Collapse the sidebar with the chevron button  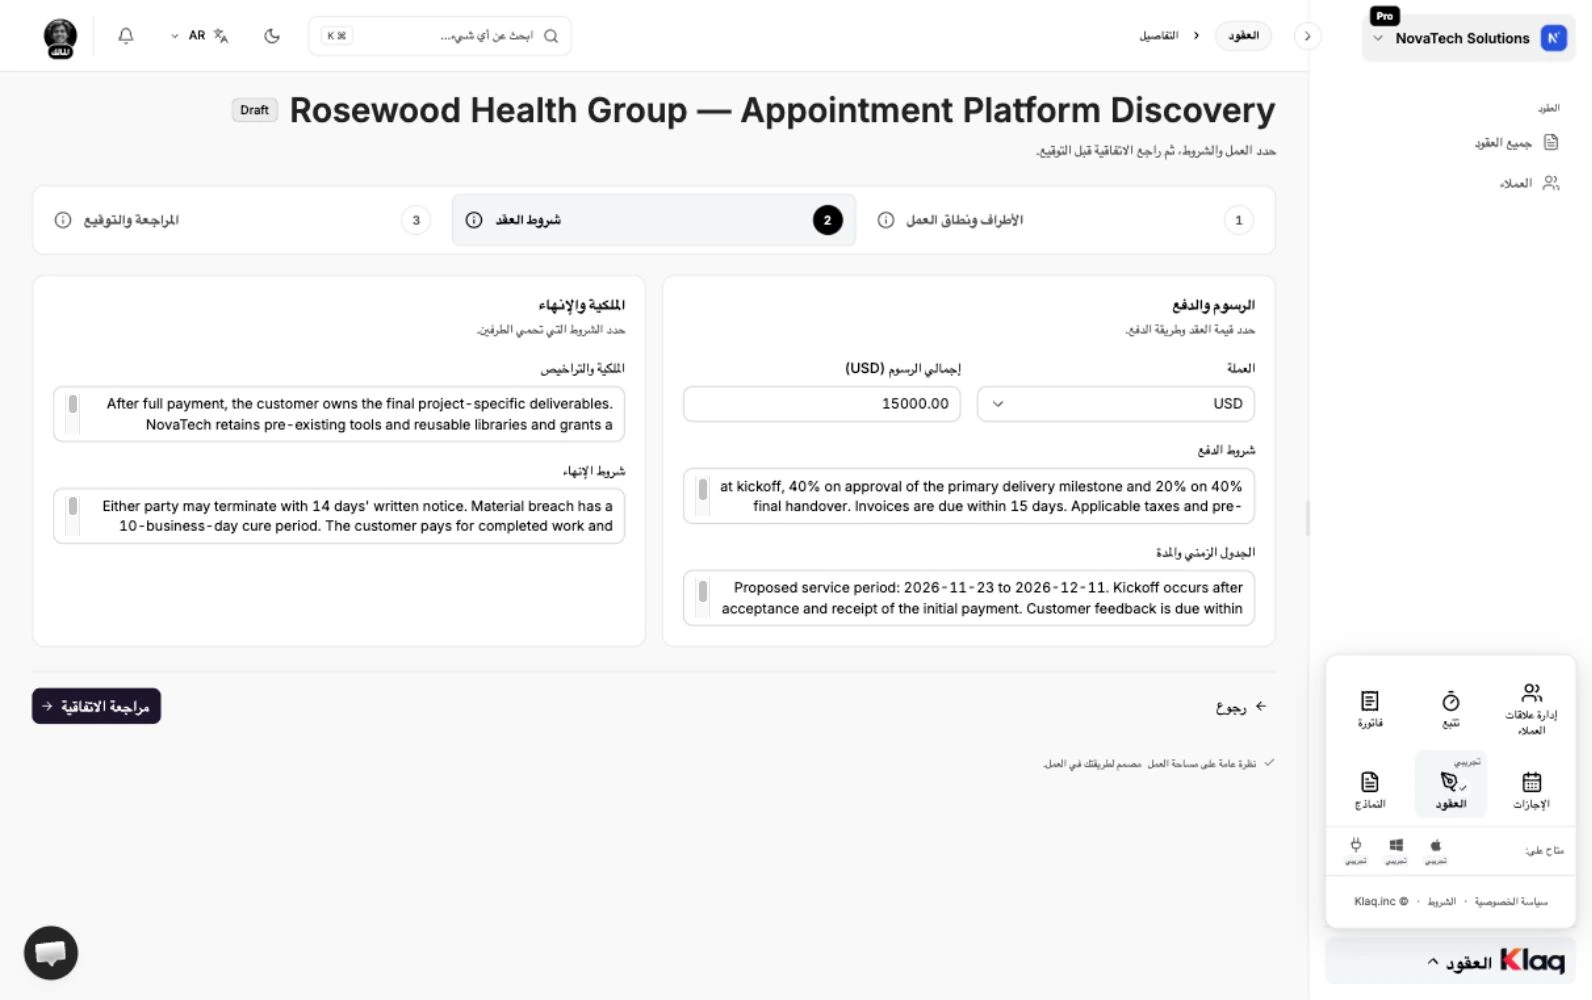click(x=1307, y=36)
